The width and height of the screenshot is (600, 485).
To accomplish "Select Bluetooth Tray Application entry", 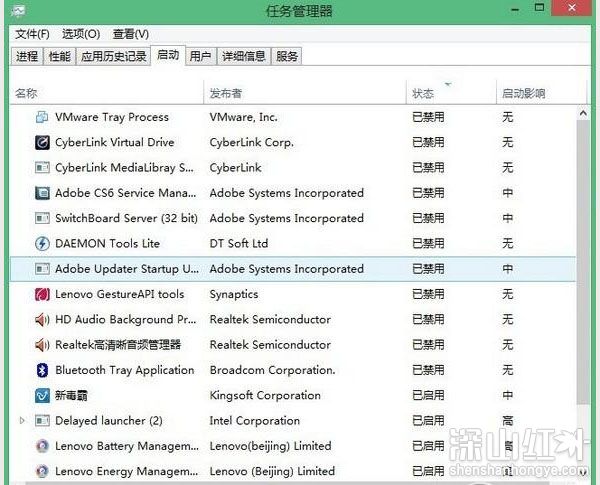I will (x=125, y=370).
